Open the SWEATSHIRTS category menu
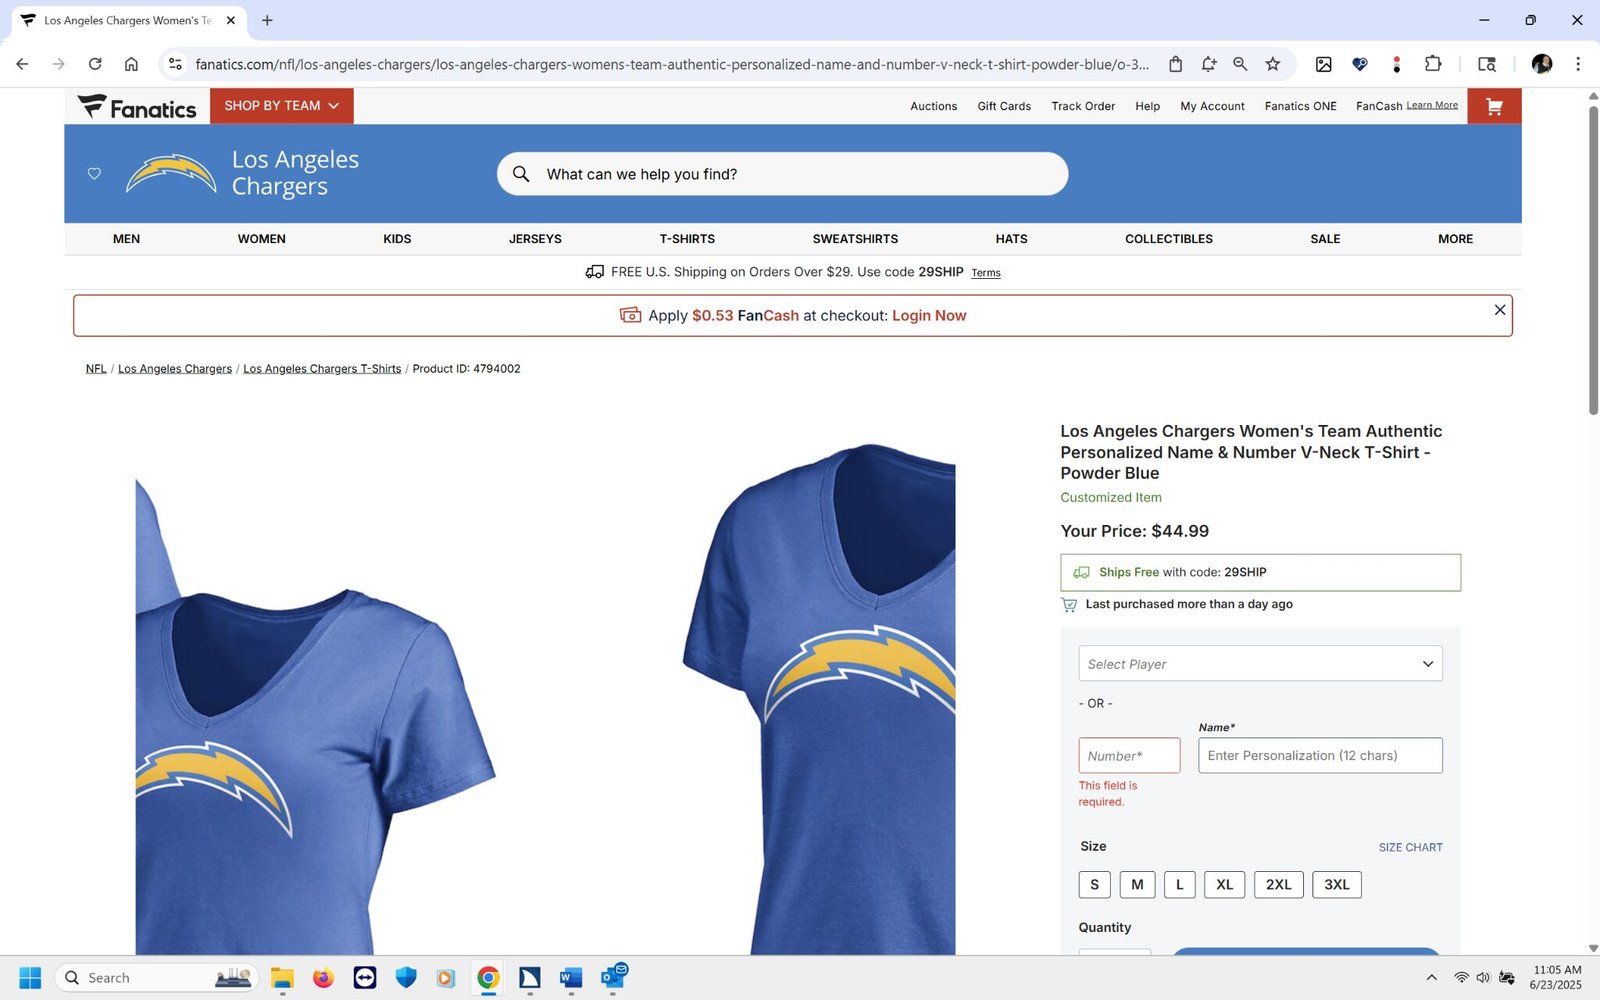The height and width of the screenshot is (1000, 1600). point(855,239)
